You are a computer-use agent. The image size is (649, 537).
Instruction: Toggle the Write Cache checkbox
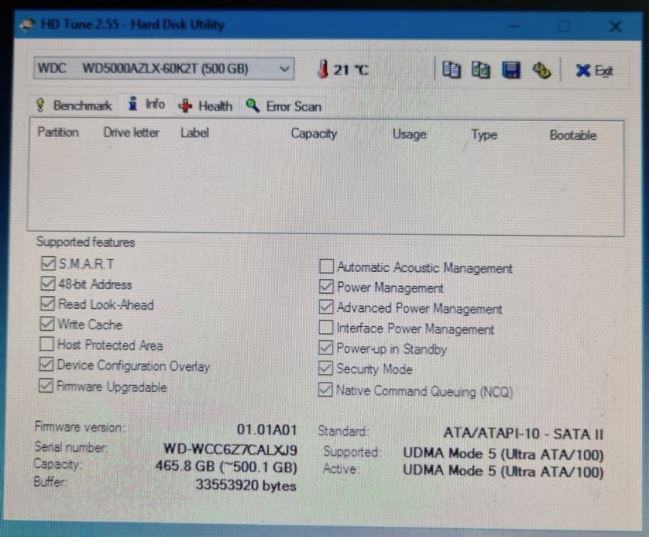pos(47,323)
